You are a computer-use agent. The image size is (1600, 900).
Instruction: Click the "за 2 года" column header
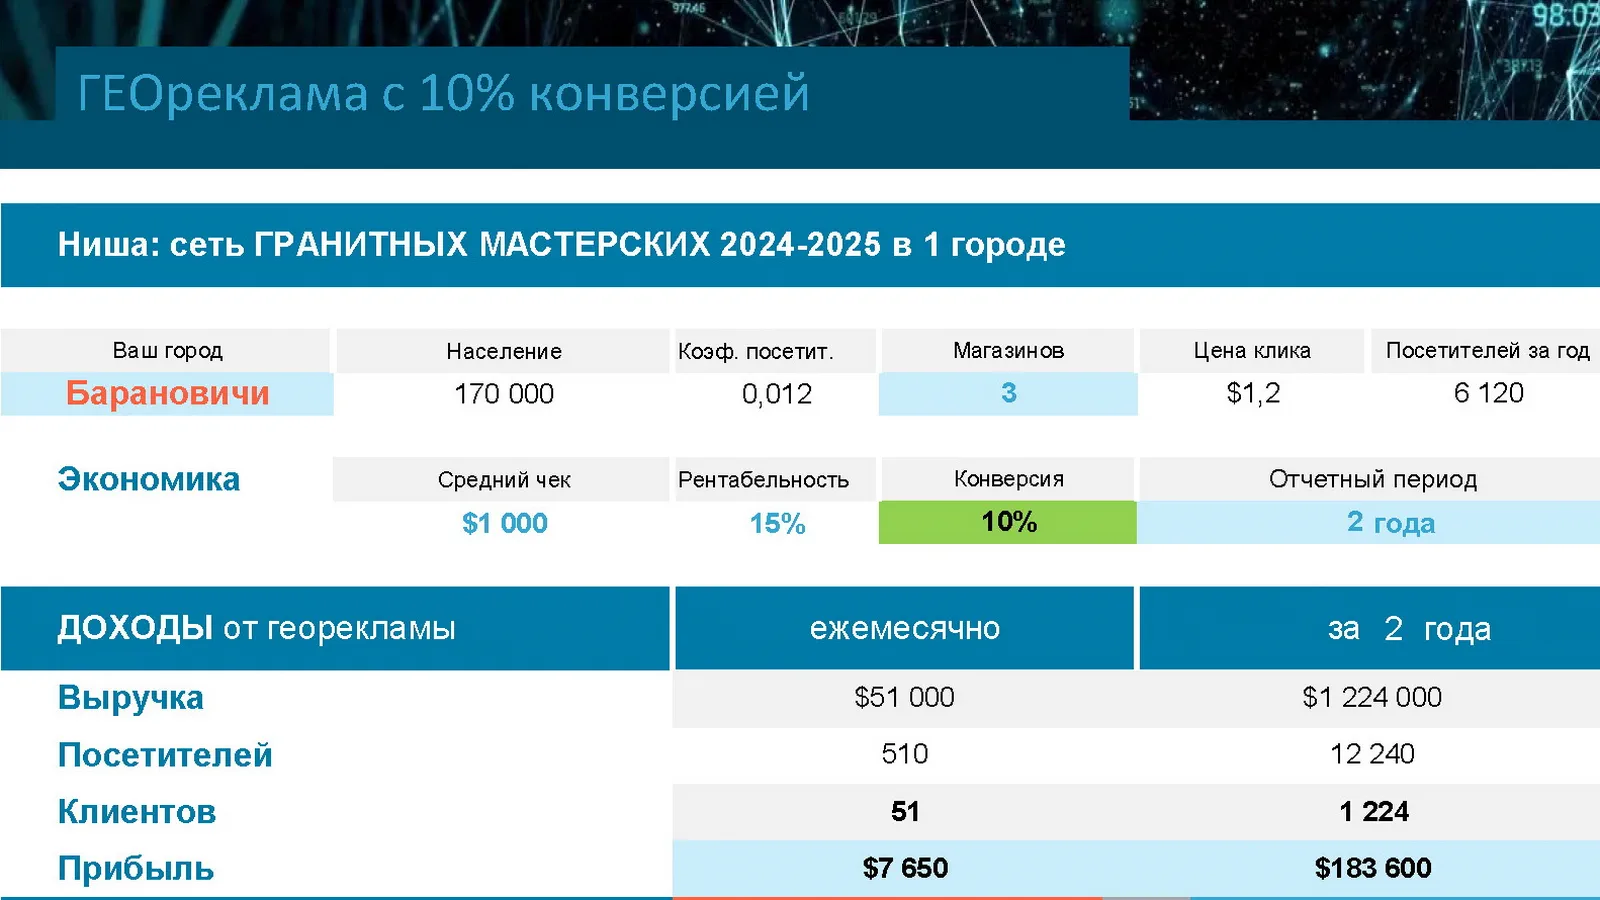1408,628
